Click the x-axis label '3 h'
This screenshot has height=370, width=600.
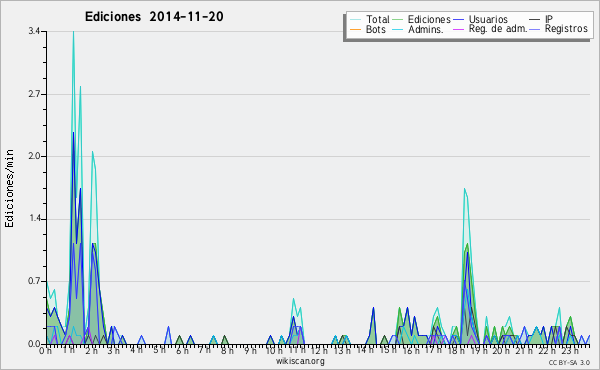pyautogui.click(x=114, y=350)
